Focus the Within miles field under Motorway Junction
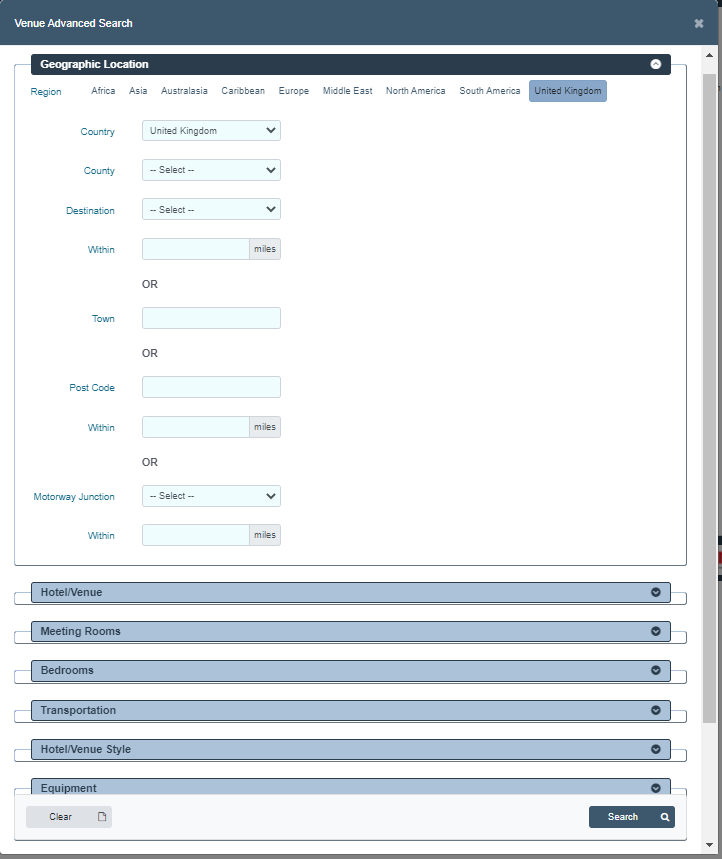 coord(196,535)
